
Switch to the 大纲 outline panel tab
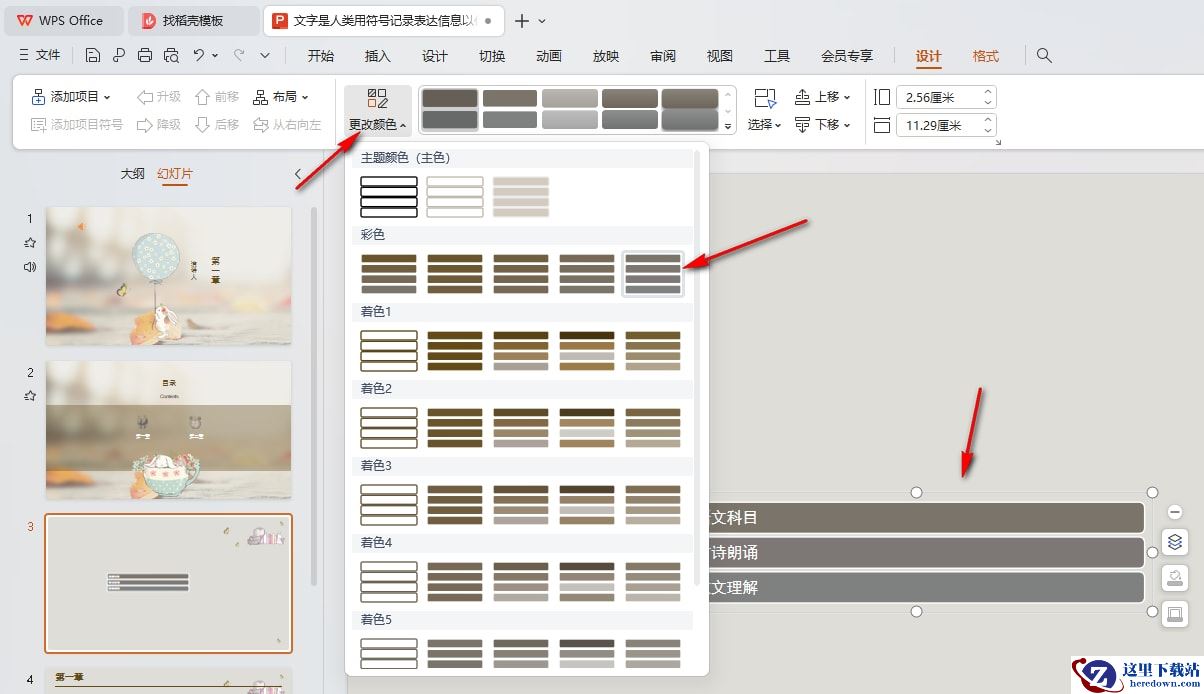132,174
